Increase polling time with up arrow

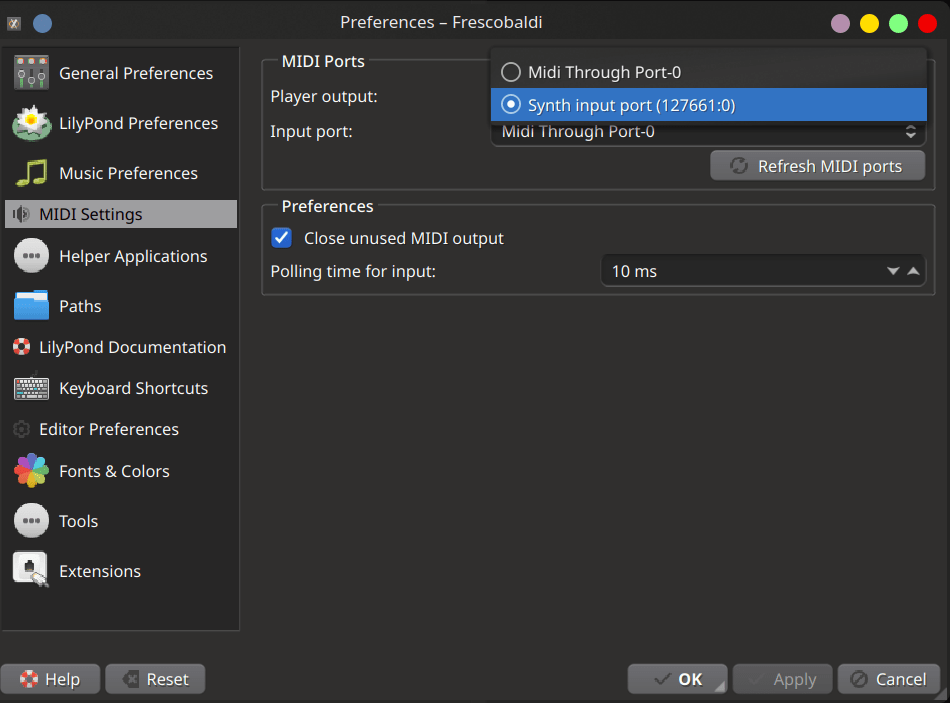(x=913, y=271)
